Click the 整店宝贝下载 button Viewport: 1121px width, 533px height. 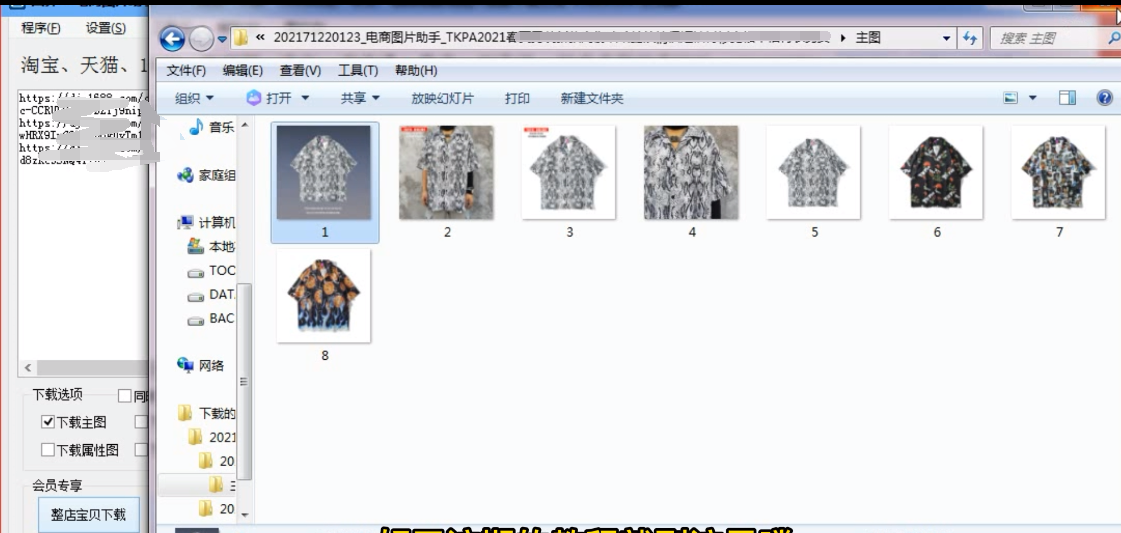pos(88,515)
